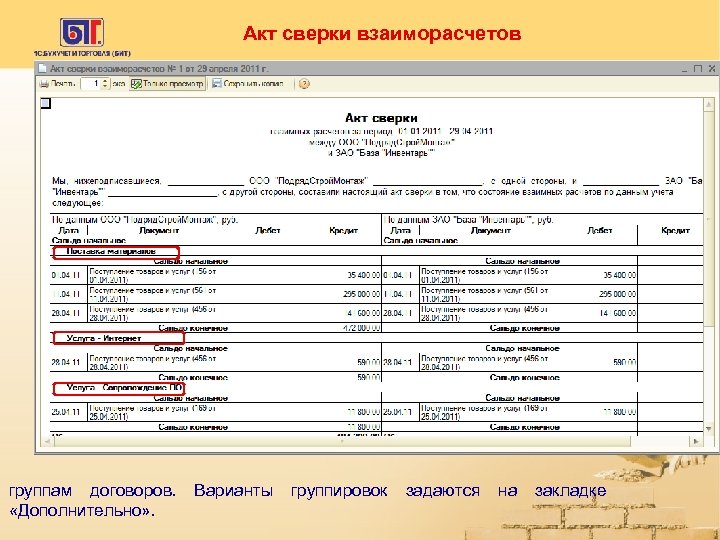The image size is (720, 540).
Task: Click the left 25.04.11 date cell
Action: click(x=66, y=412)
